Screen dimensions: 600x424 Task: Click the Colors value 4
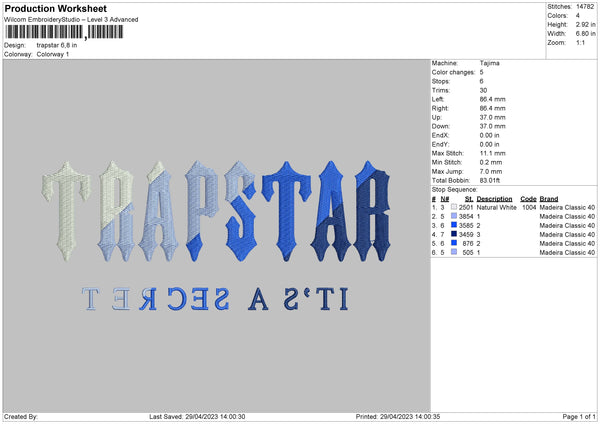coord(578,16)
